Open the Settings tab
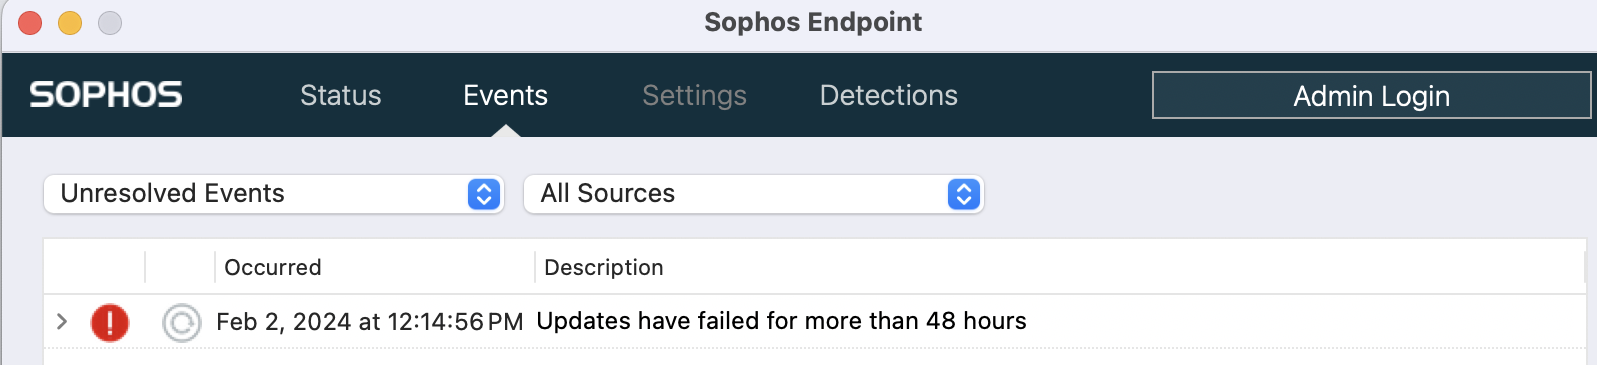The image size is (1597, 365). coord(694,95)
